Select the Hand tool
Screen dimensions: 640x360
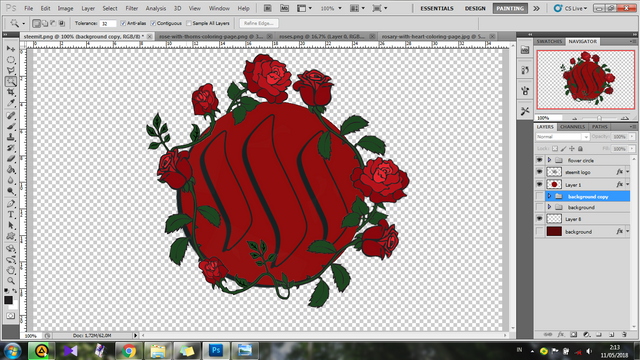pyautogui.click(x=11, y=270)
